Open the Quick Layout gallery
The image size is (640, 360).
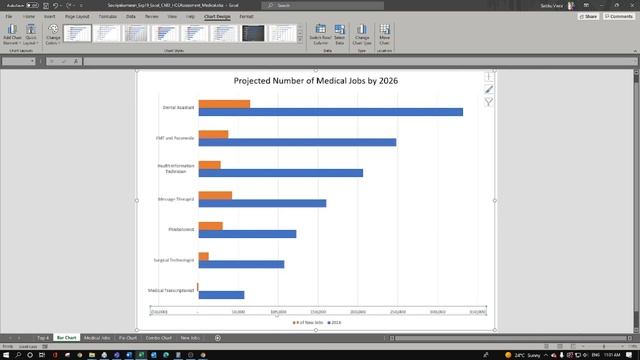pyautogui.click(x=31, y=35)
